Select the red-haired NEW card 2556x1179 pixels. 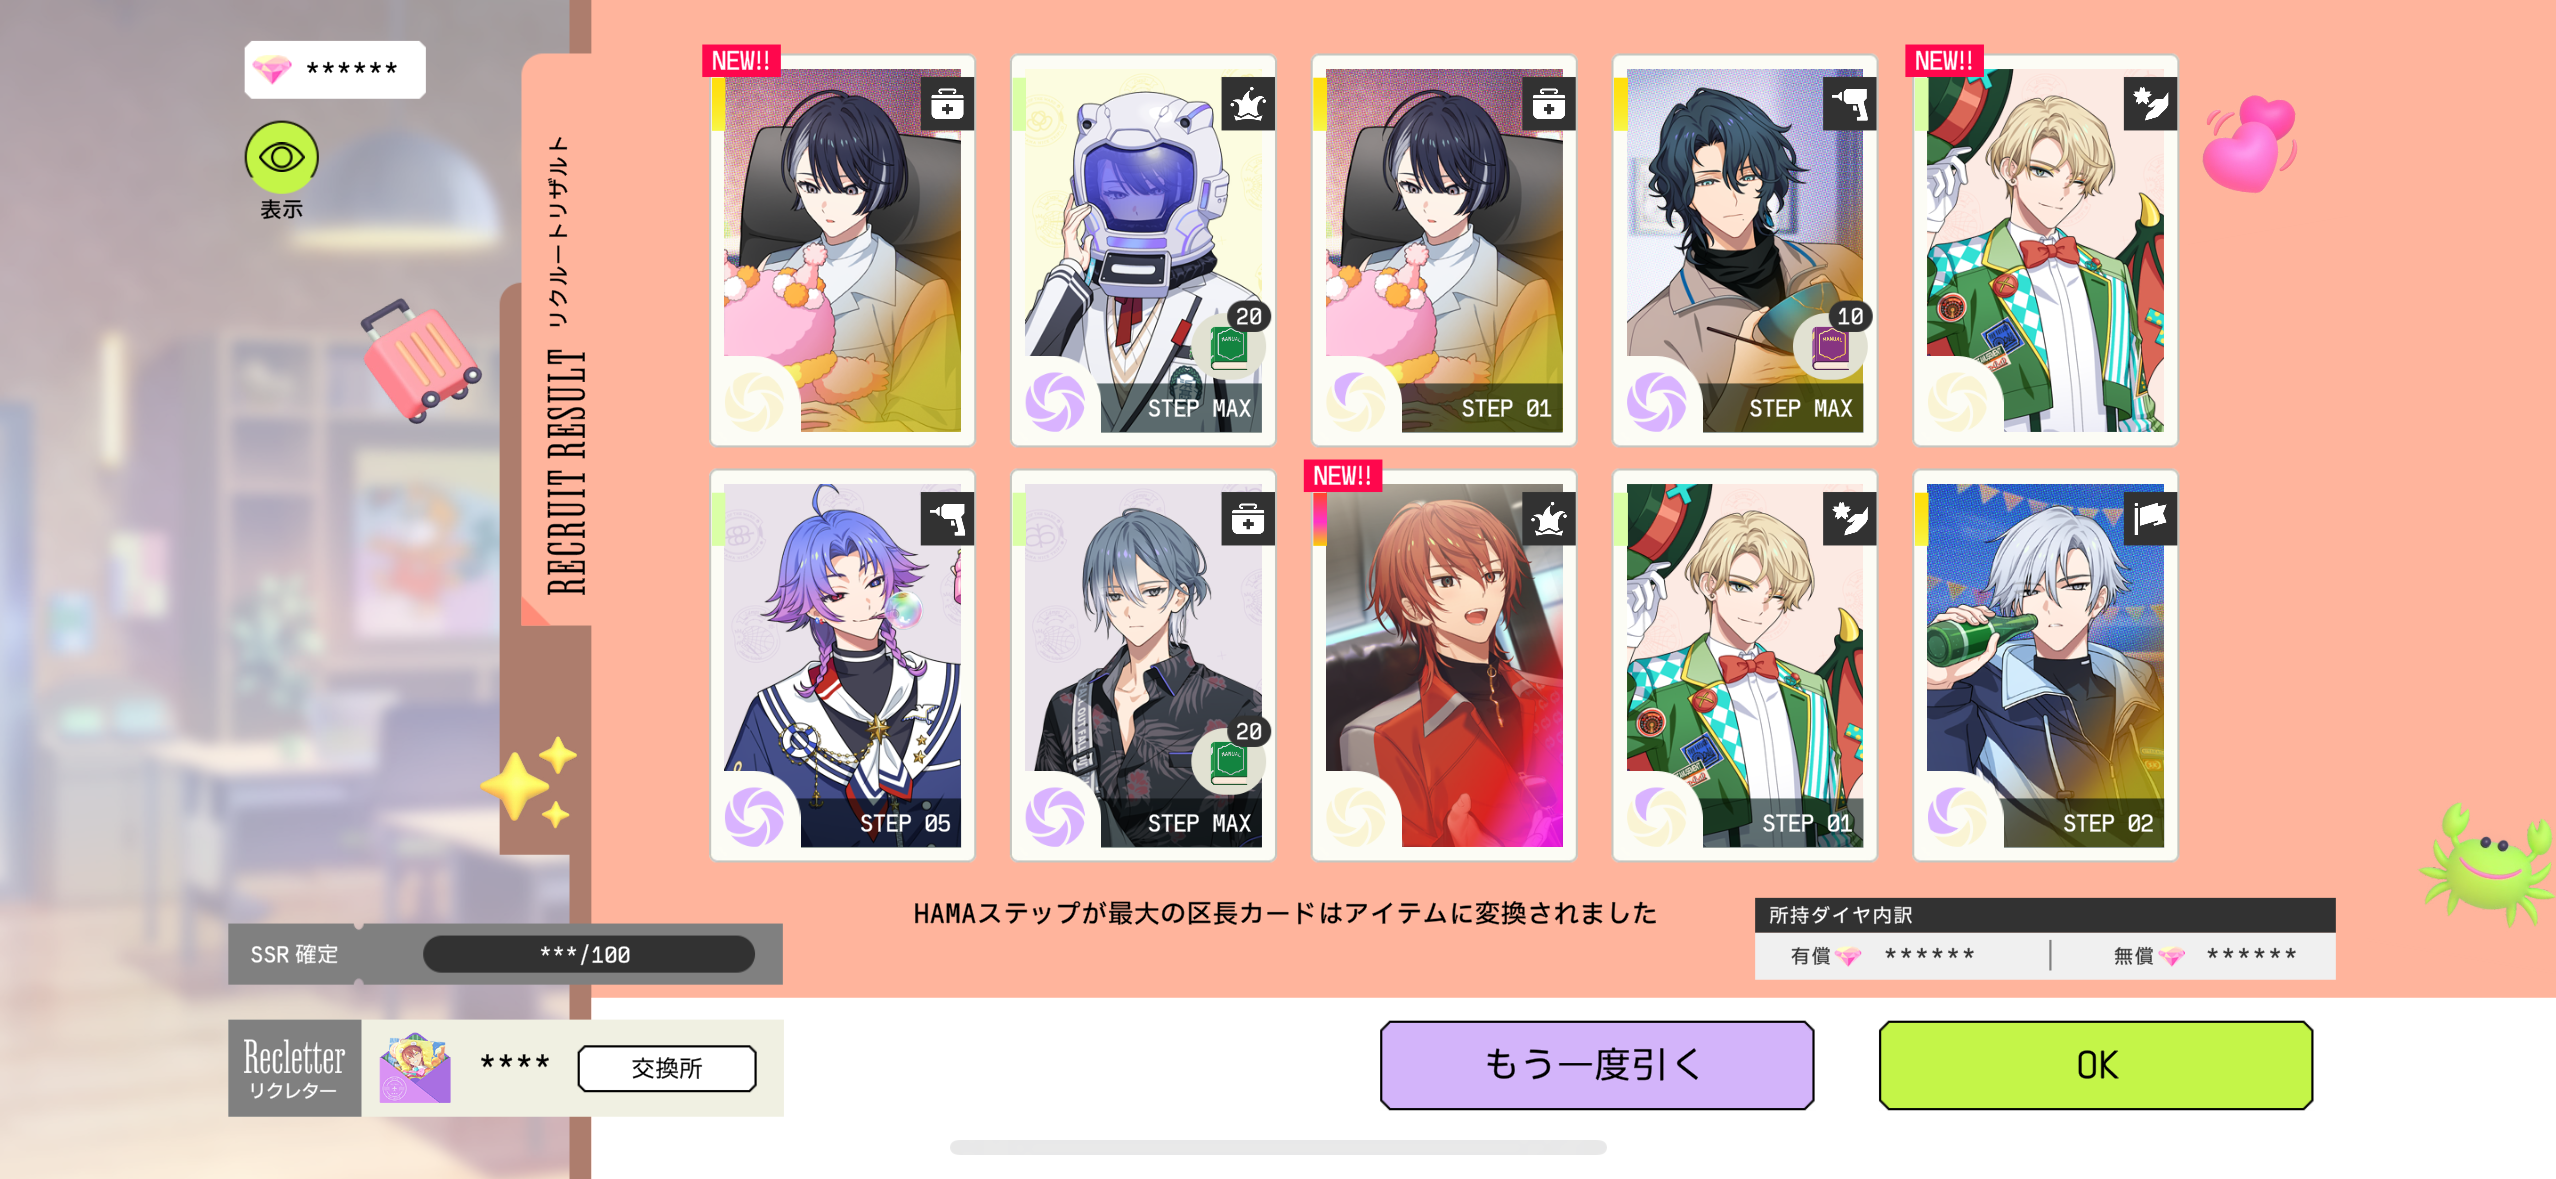[1444, 665]
